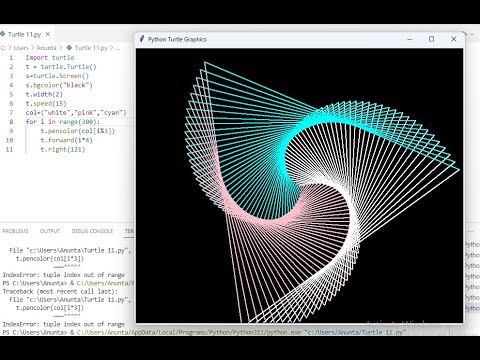
Task: Click the feather icon in the Turtle Graphics title bar
Action: click(142, 39)
